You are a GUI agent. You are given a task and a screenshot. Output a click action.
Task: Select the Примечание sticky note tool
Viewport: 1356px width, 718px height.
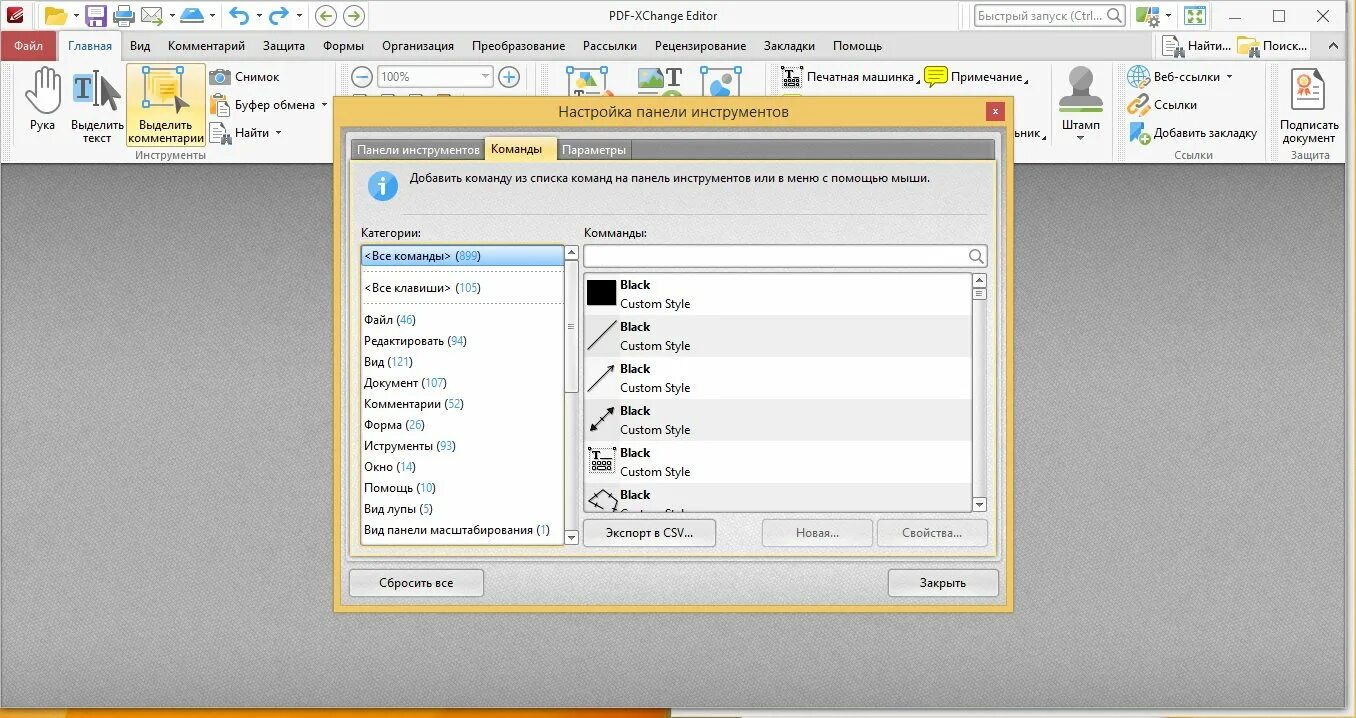click(974, 77)
